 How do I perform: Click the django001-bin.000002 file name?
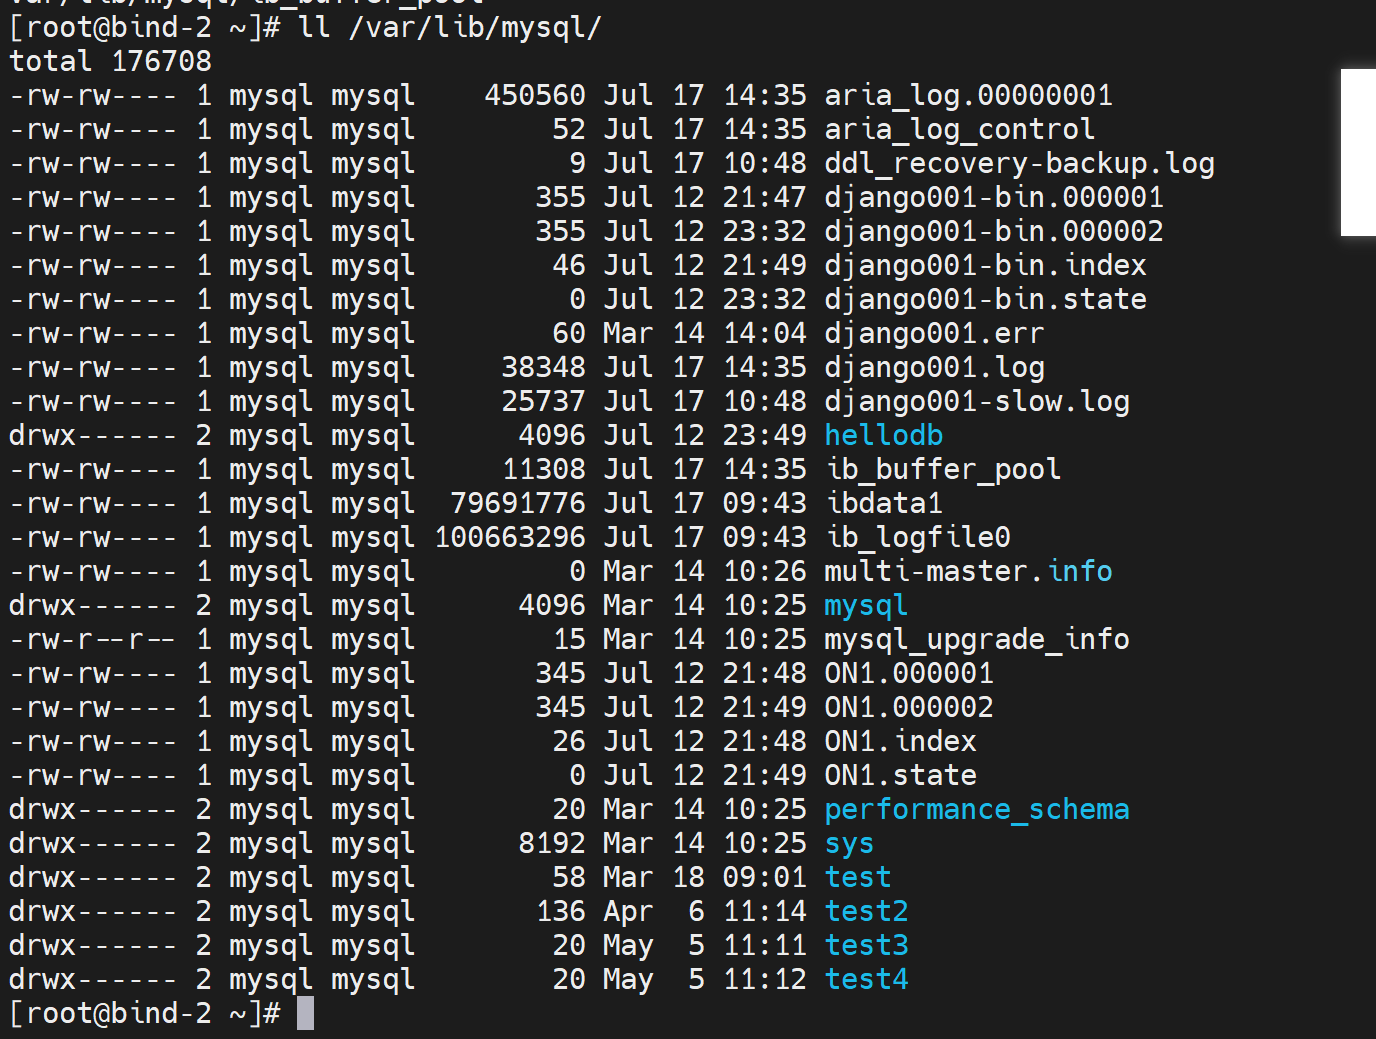click(x=993, y=231)
